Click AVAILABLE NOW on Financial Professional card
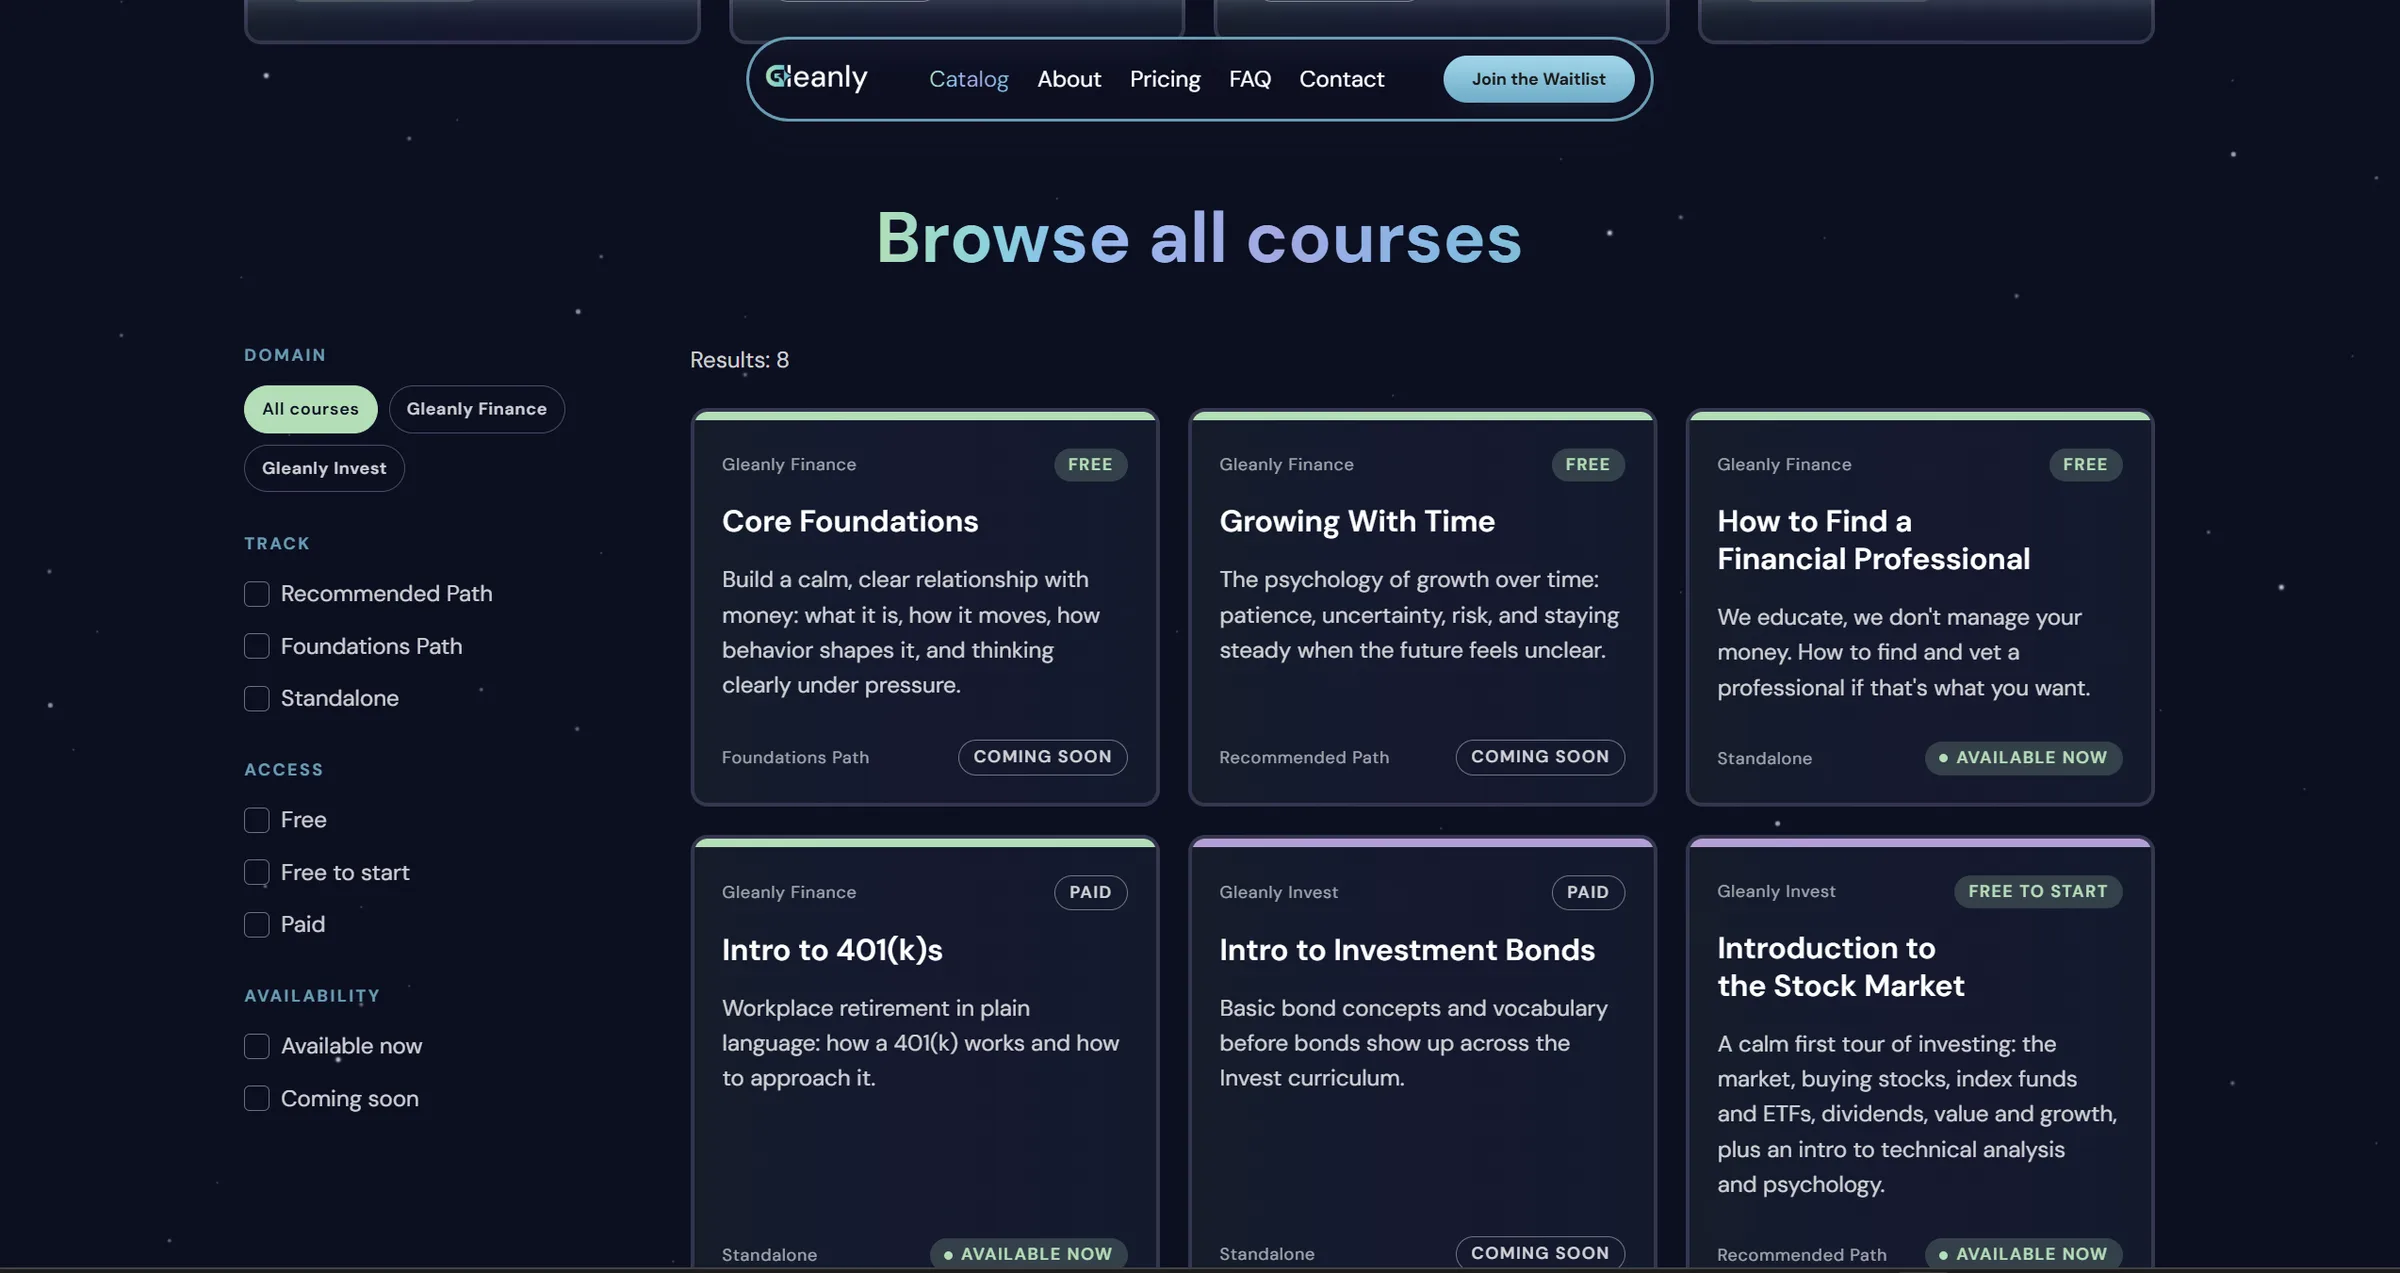The width and height of the screenshot is (2400, 1273). 2023,758
